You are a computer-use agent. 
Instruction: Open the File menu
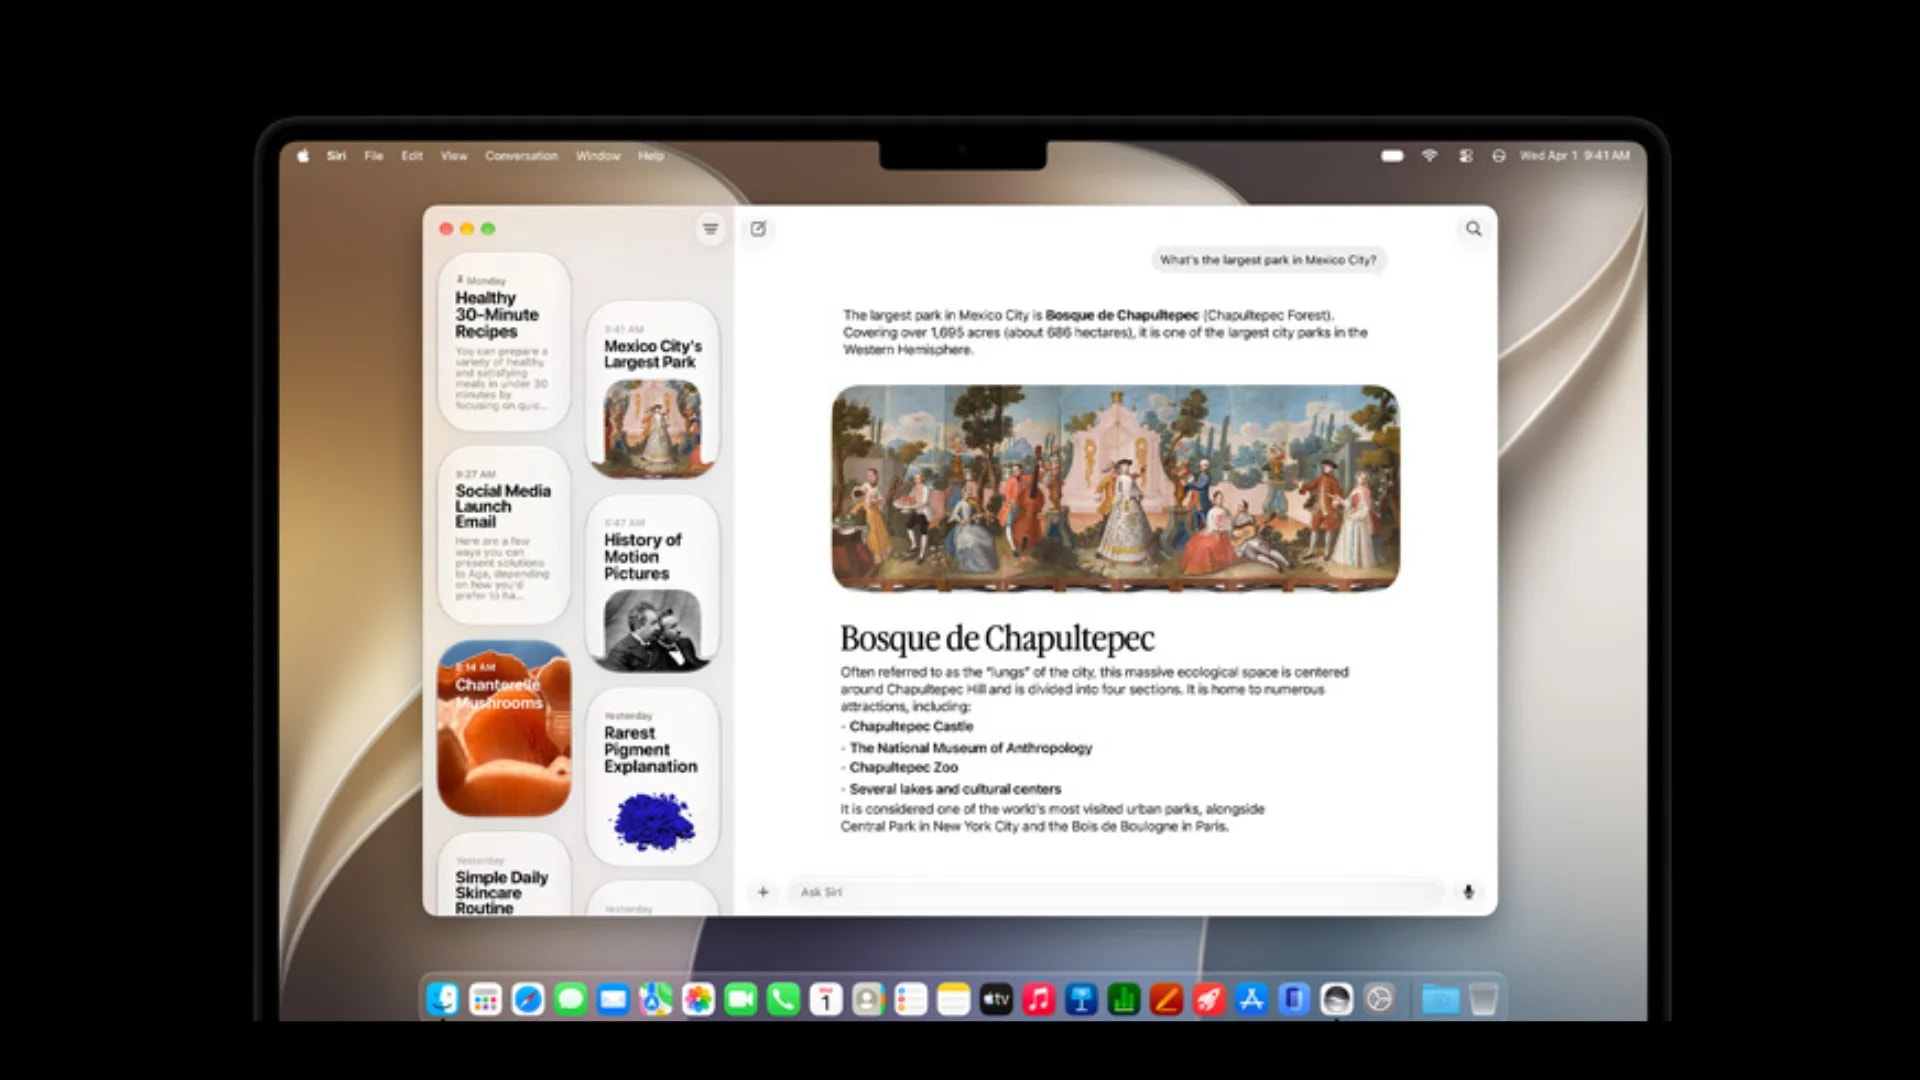coord(373,156)
